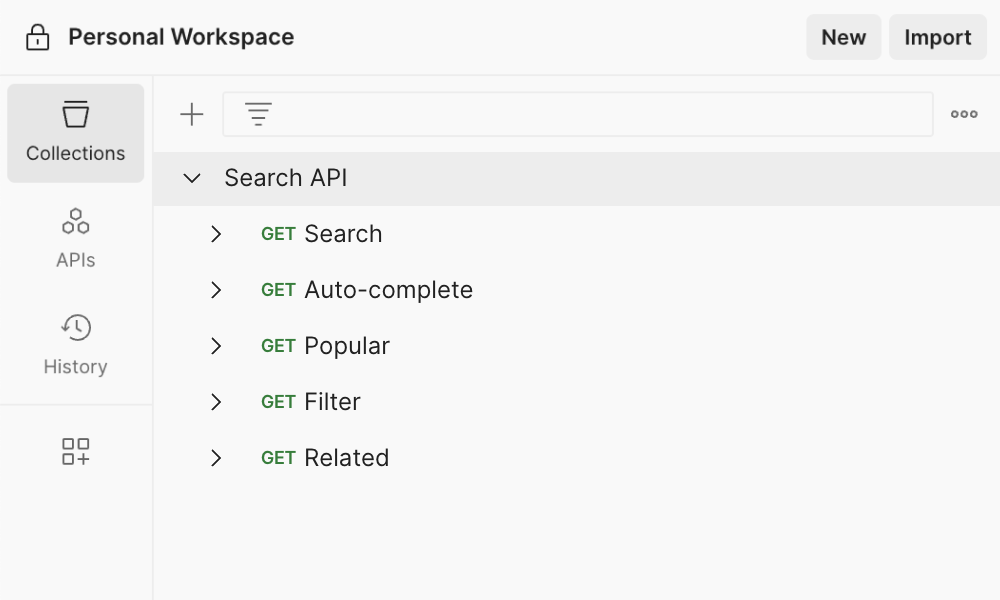Switch to the APIs sidebar tab

click(76, 238)
